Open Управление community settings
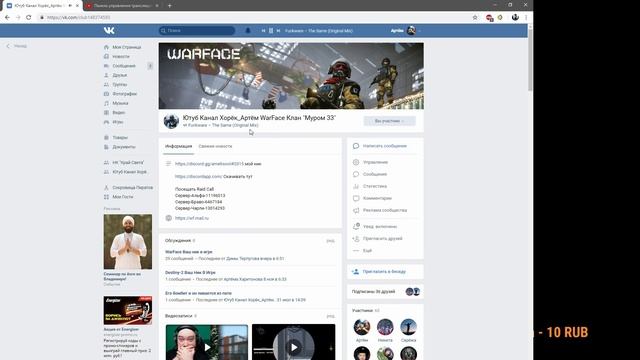This screenshot has height=360, width=640. [x=375, y=162]
